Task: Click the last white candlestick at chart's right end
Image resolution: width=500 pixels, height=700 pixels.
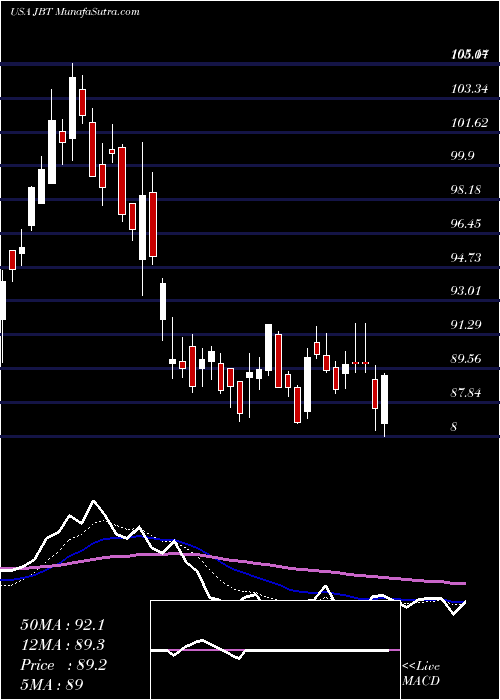Action: (x=384, y=400)
